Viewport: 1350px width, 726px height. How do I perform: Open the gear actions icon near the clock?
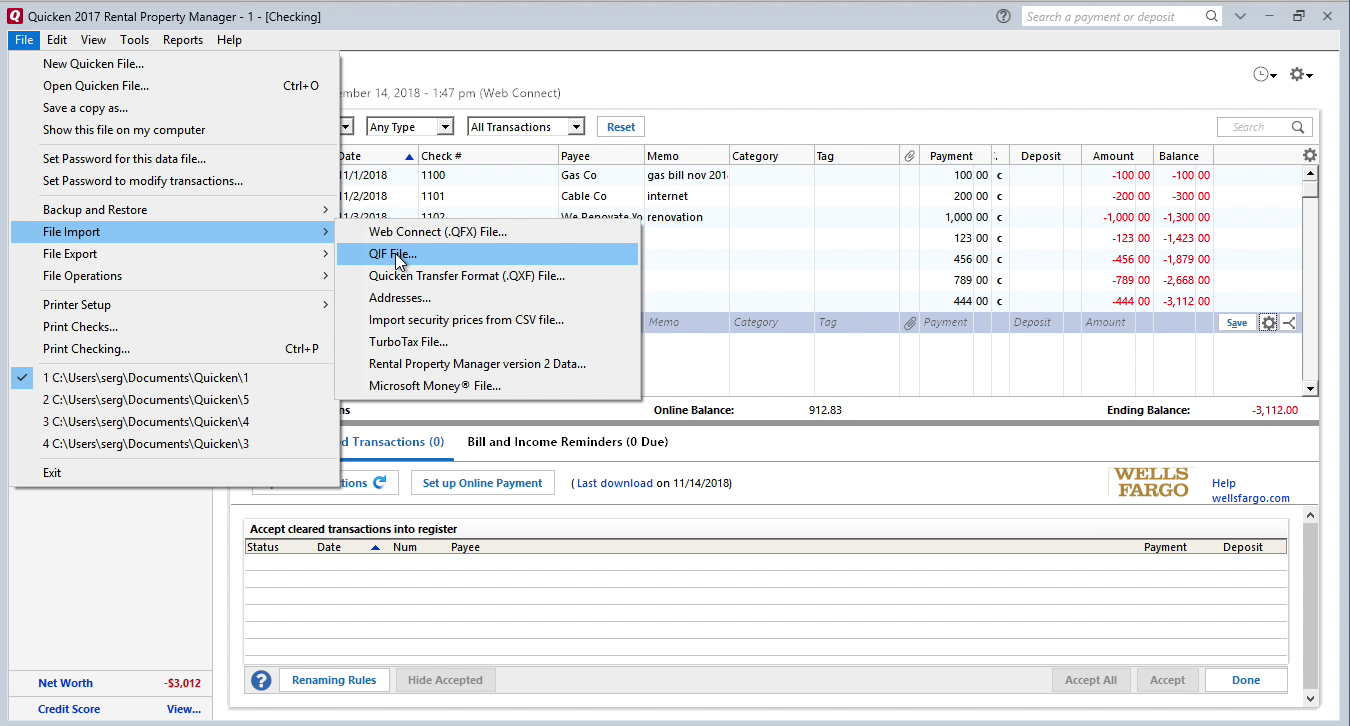[x=1300, y=75]
